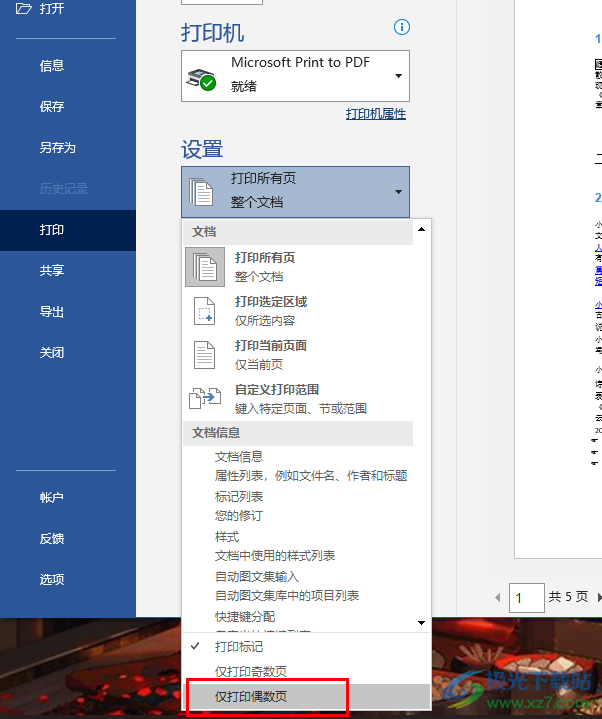Expand the printer selection dropdown

click(398, 77)
